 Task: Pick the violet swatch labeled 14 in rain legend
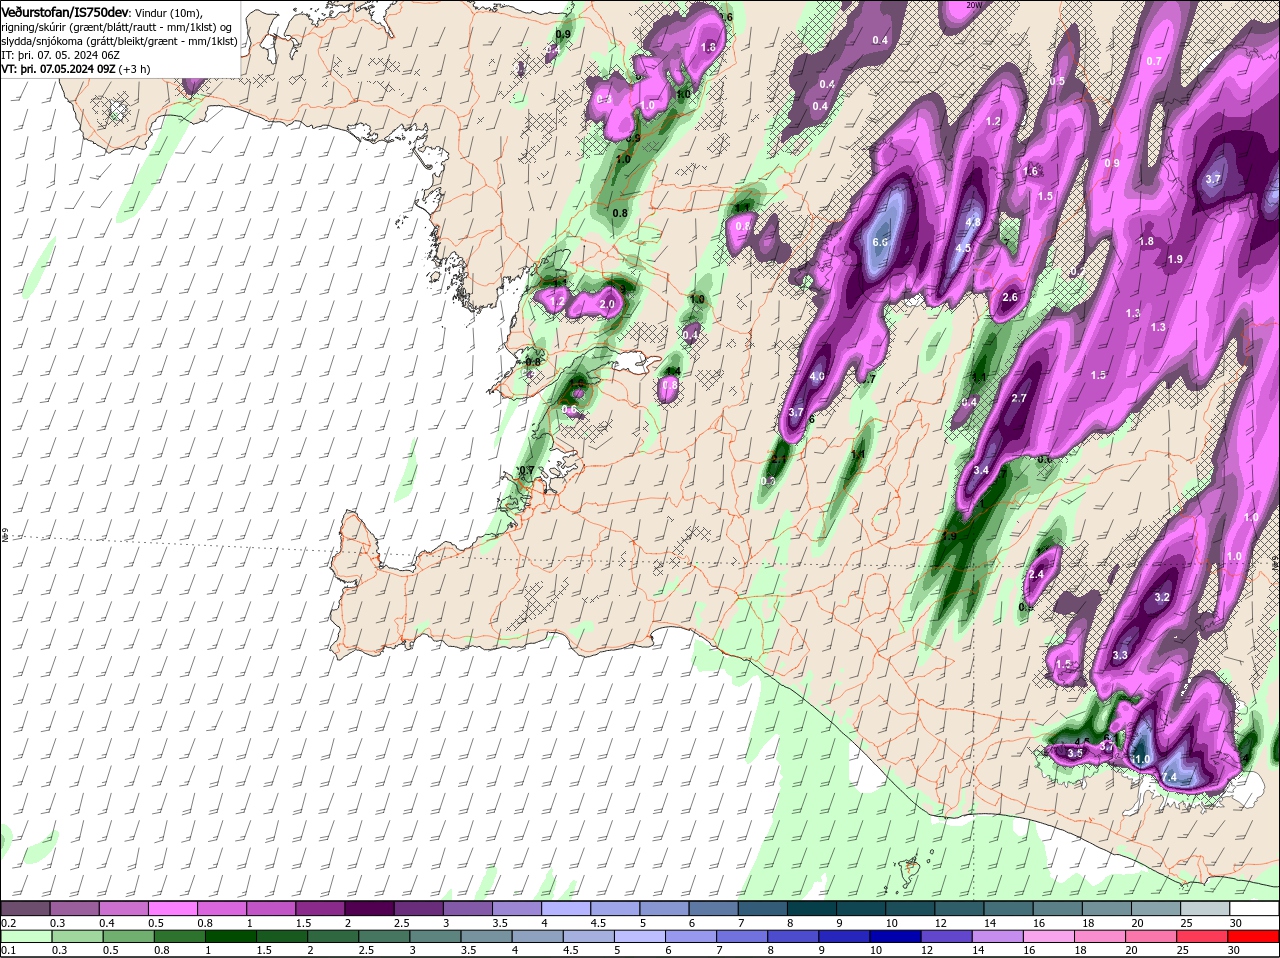click(x=997, y=936)
